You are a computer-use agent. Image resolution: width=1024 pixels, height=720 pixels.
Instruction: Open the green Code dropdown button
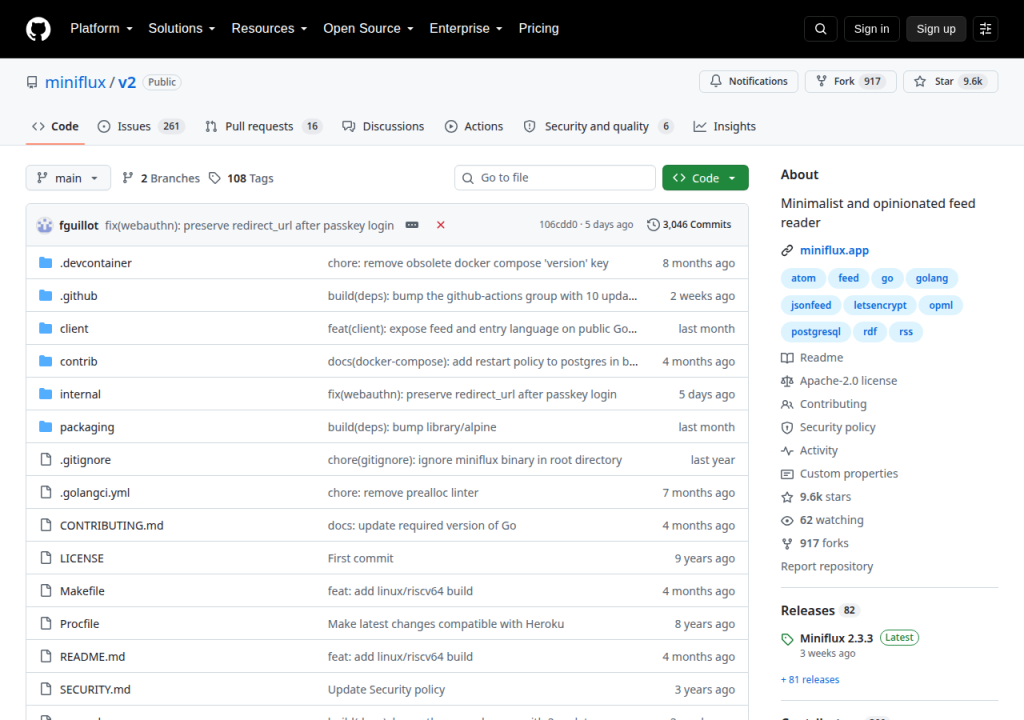[705, 178]
